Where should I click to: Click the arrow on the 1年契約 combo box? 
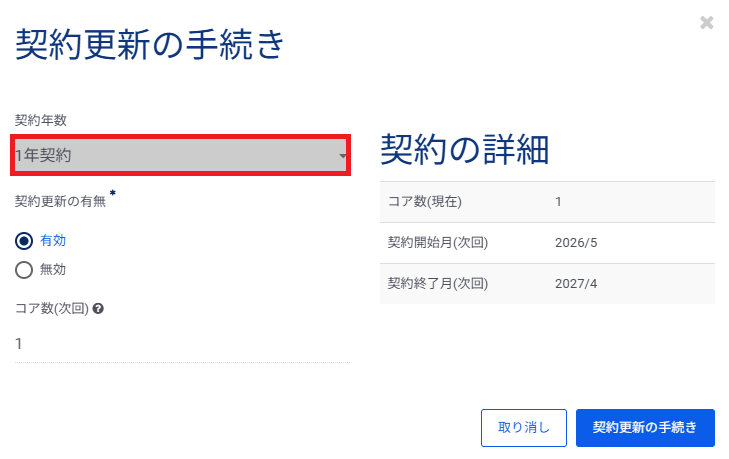342,156
